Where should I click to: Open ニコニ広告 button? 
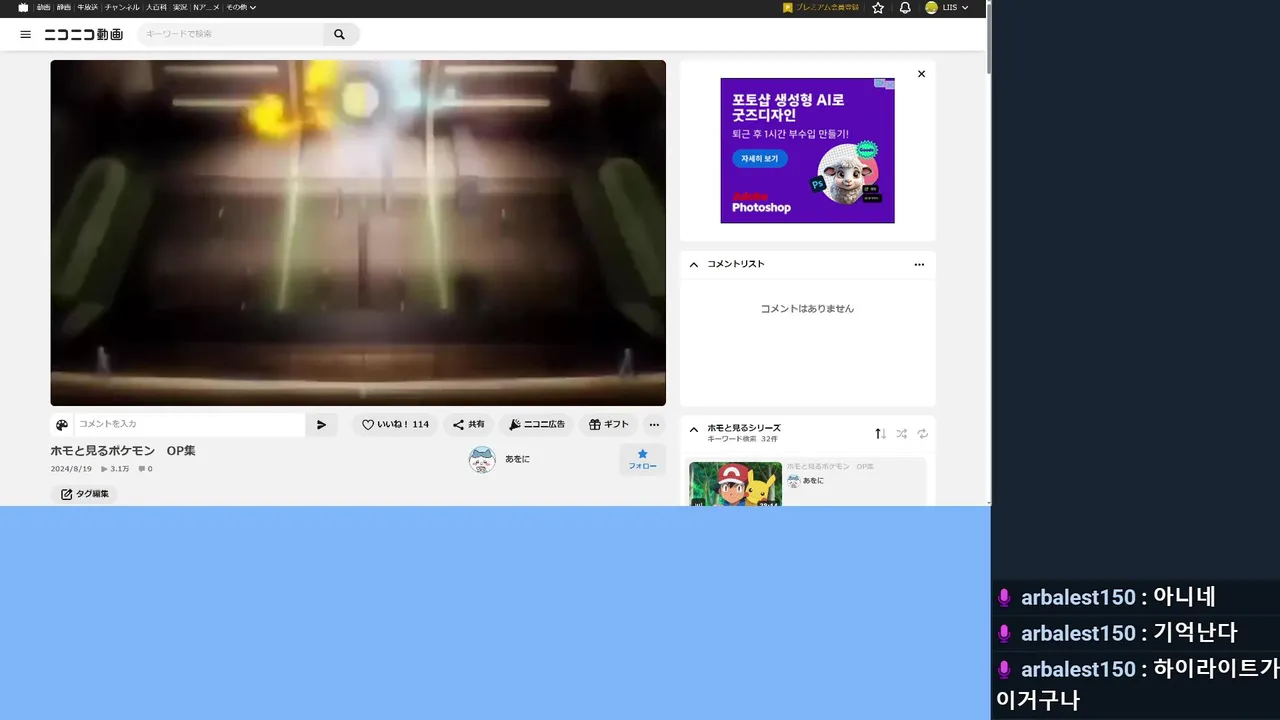537,425
